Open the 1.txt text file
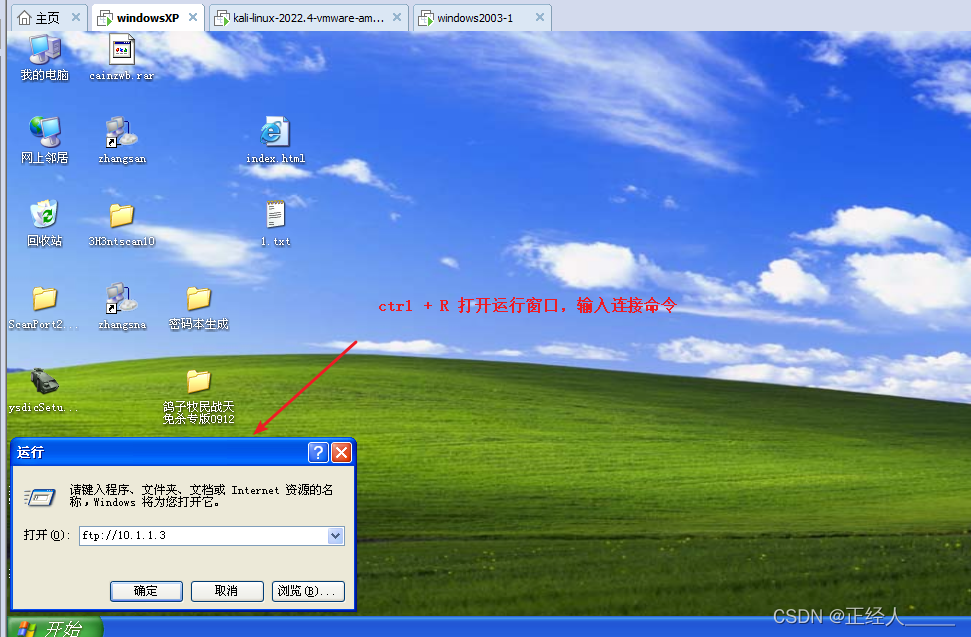 [x=273, y=214]
